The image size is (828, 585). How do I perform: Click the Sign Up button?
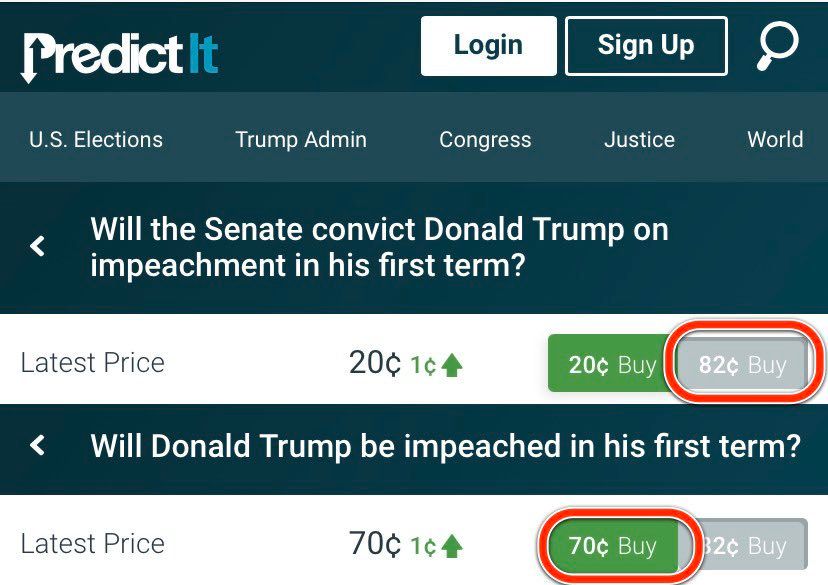tap(645, 46)
